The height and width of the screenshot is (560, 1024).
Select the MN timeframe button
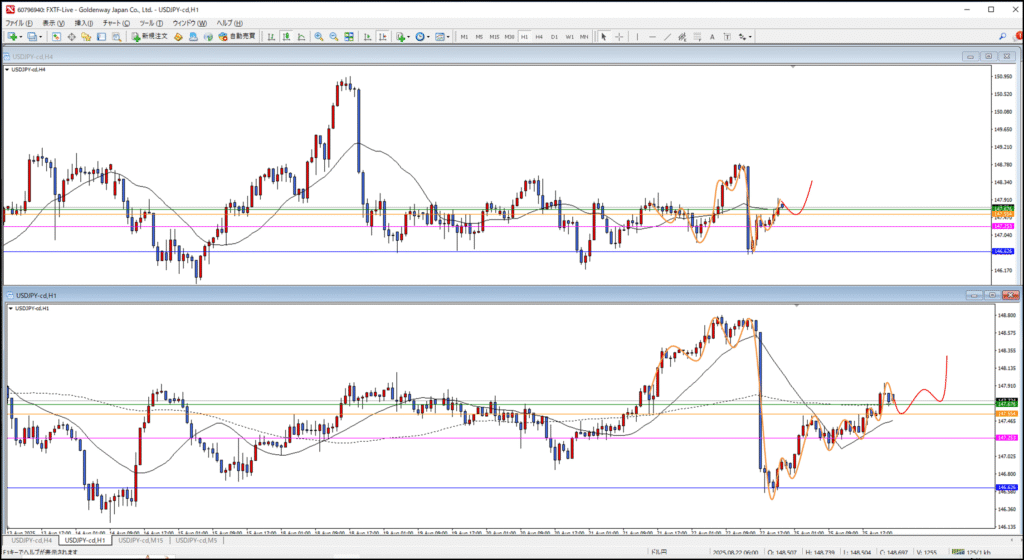click(x=584, y=37)
